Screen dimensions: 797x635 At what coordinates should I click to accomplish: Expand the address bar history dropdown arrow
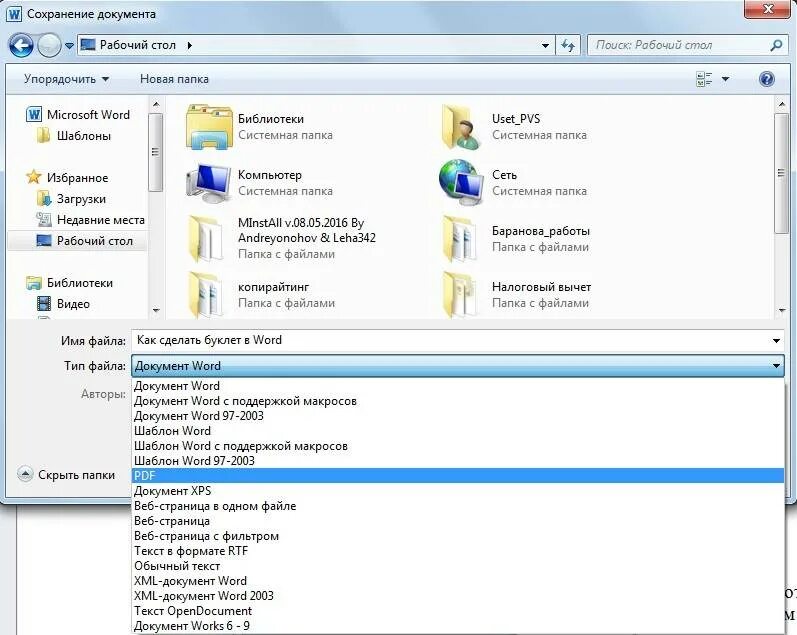(x=545, y=45)
